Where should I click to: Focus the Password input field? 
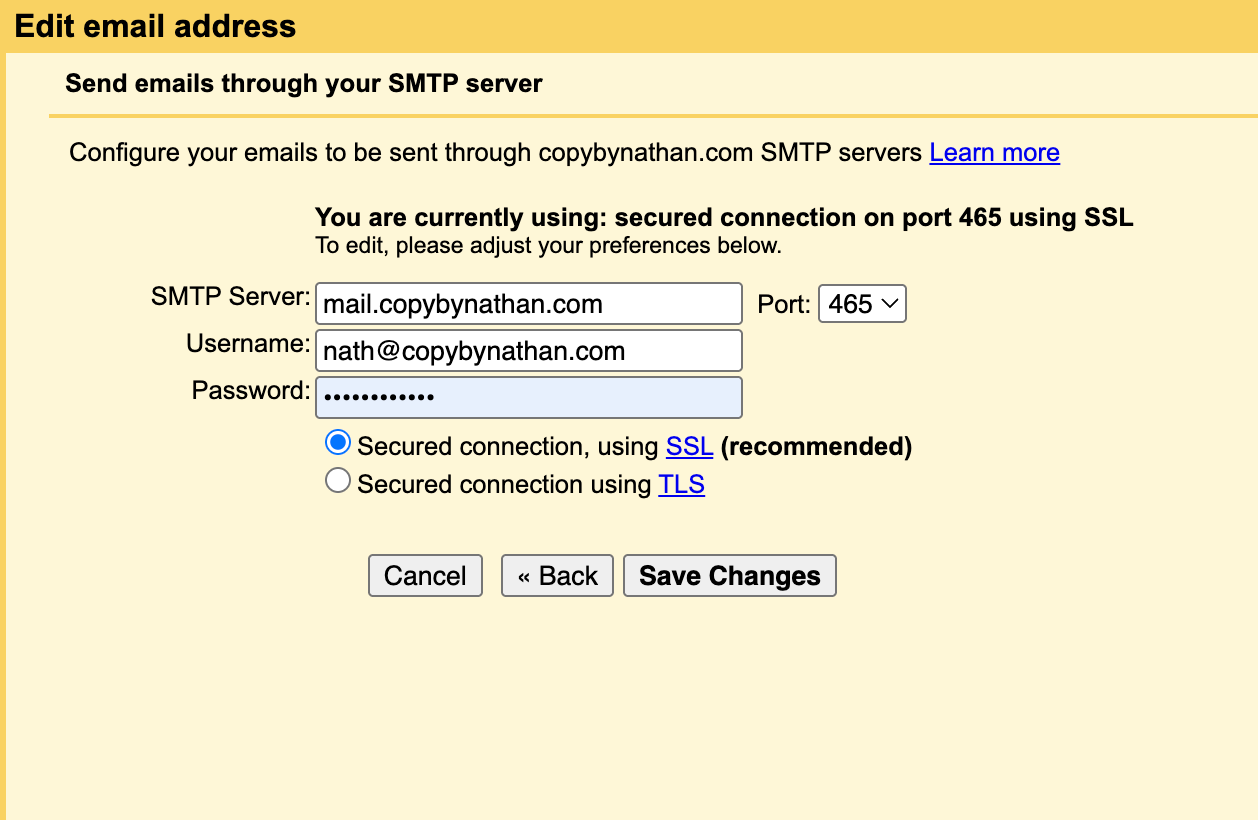pos(529,397)
